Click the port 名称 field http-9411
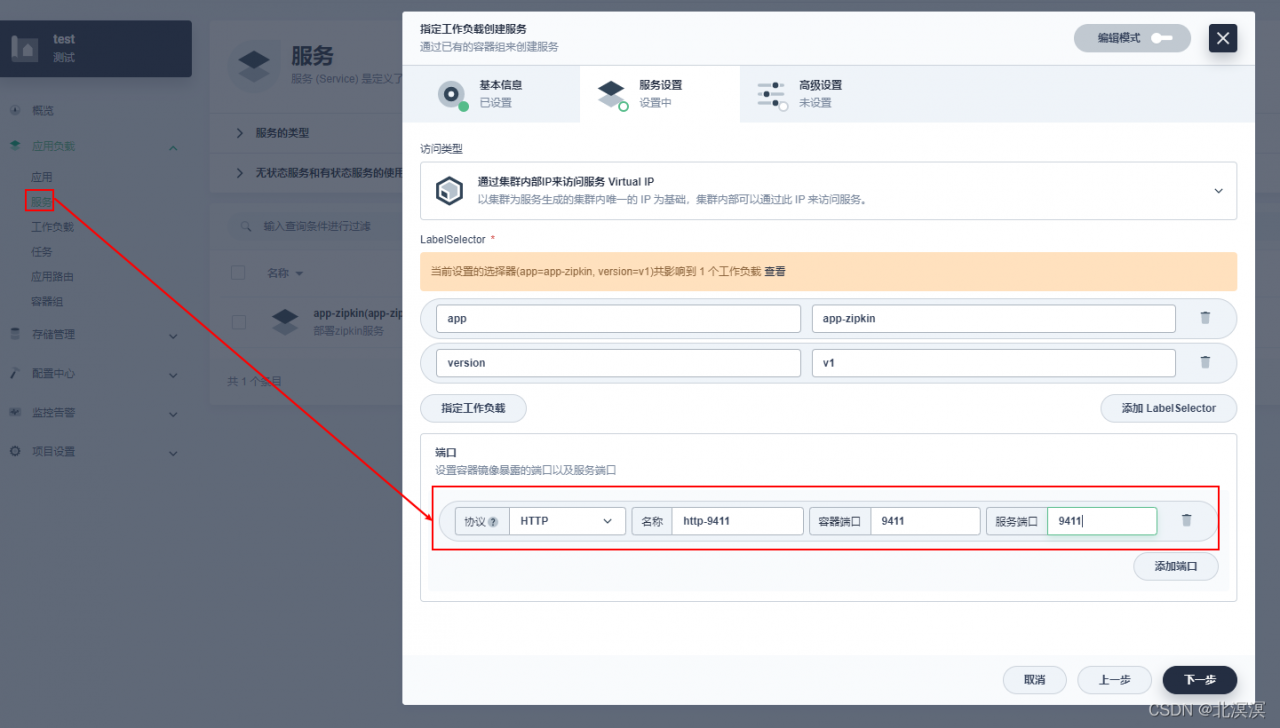Image resolution: width=1280 pixels, height=728 pixels. tap(737, 521)
